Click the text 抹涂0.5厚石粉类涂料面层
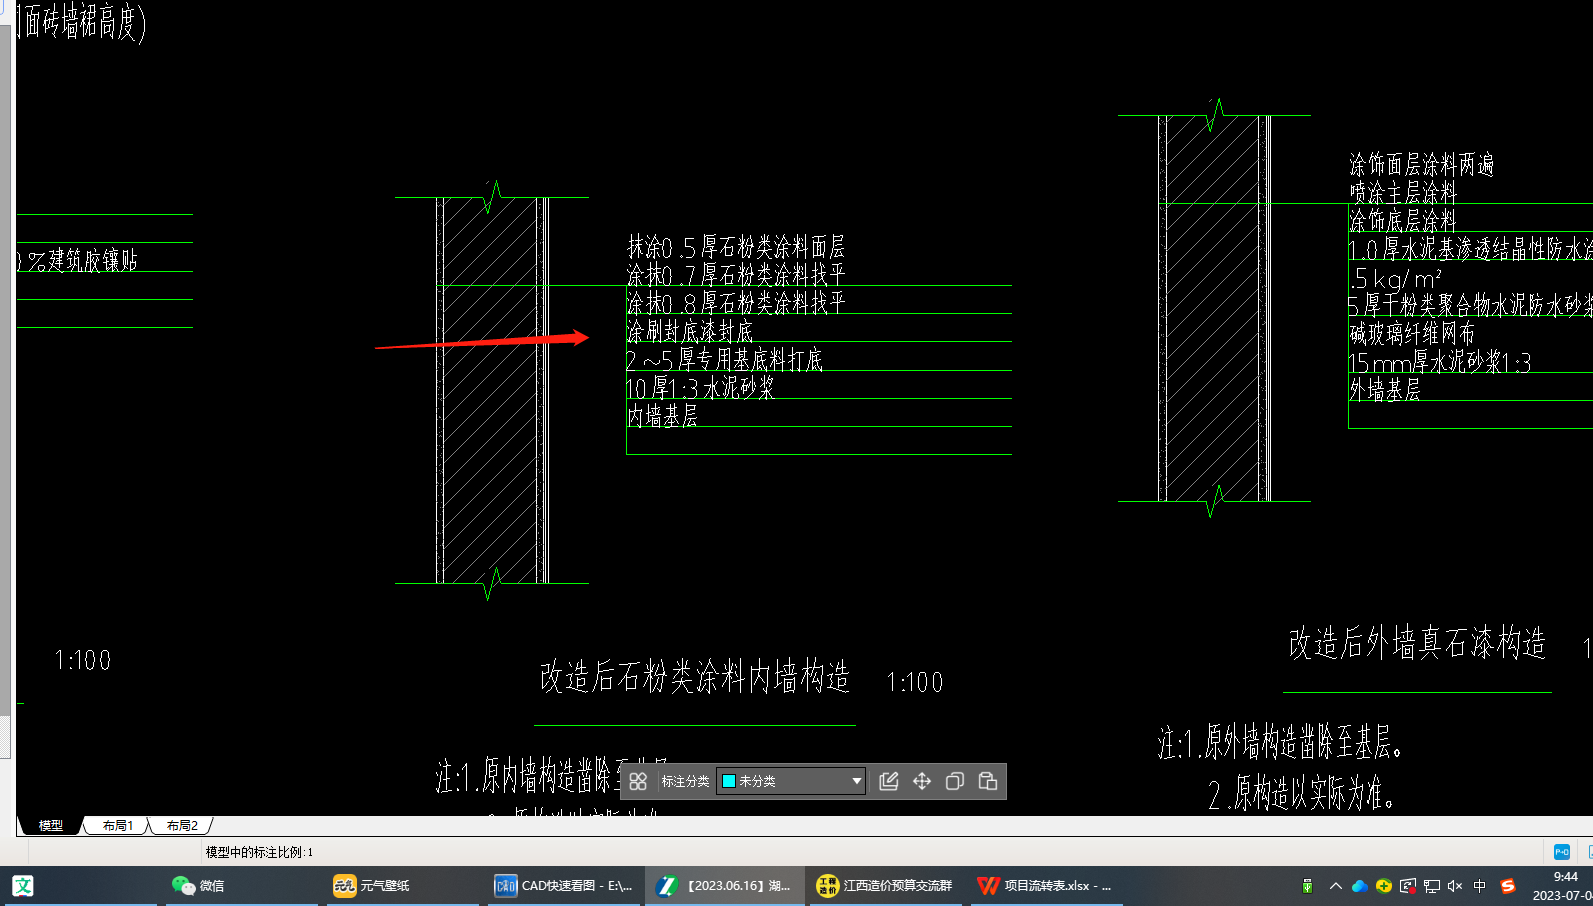The image size is (1593, 906). (x=736, y=247)
